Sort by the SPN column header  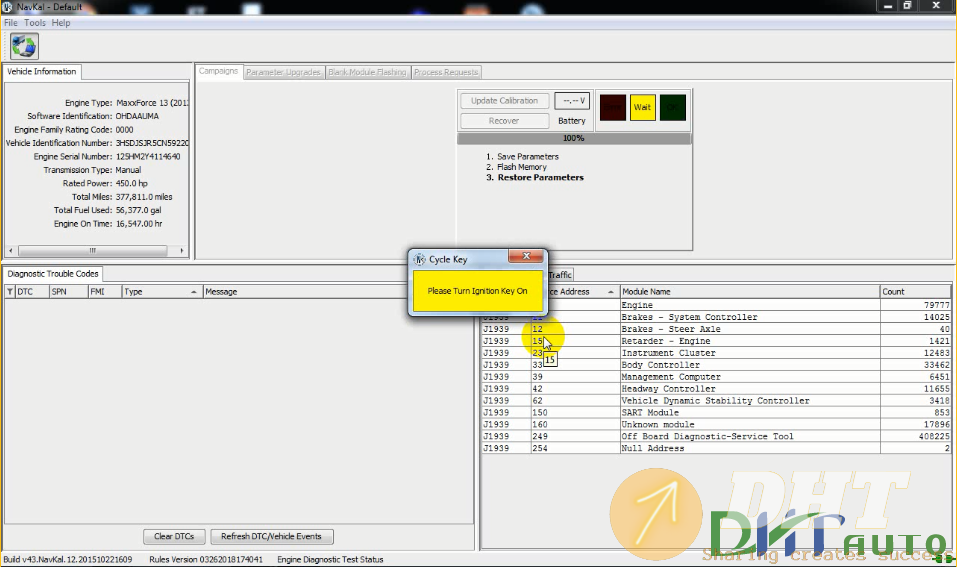click(x=68, y=292)
